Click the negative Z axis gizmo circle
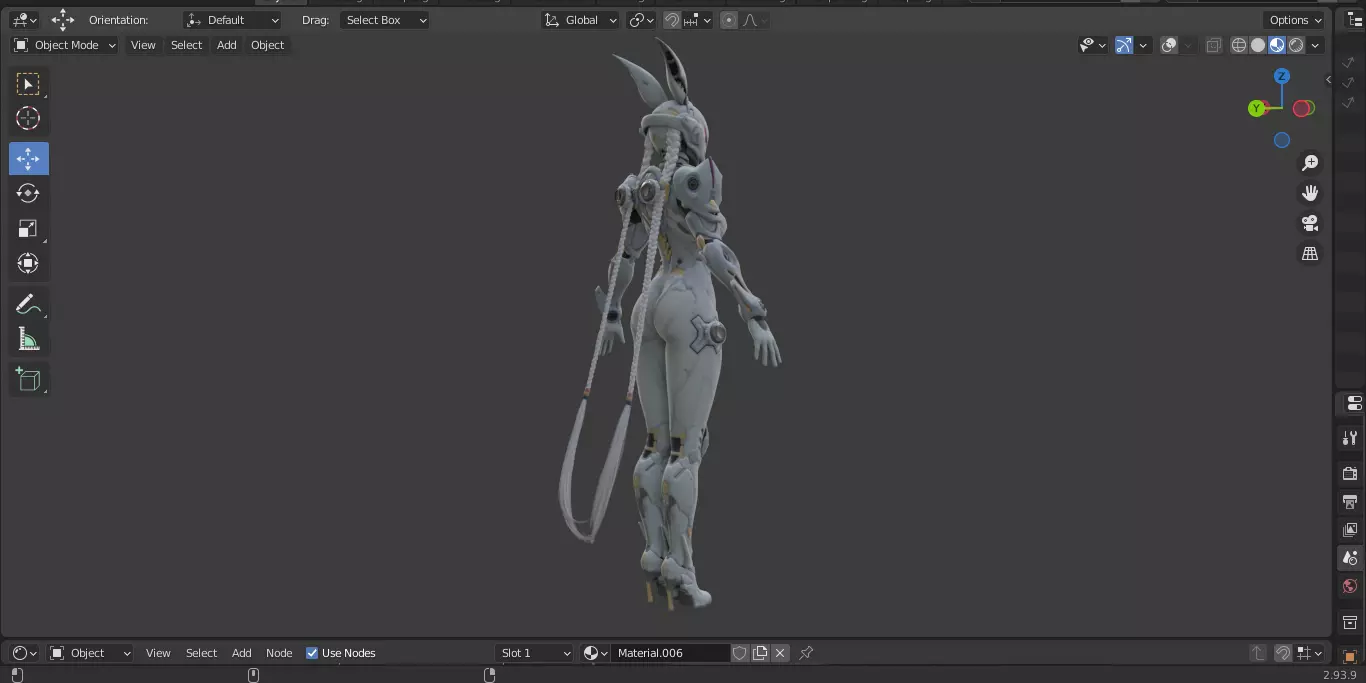This screenshot has height=683, width=1366. pyautogui.click(x=1282, y=140)
